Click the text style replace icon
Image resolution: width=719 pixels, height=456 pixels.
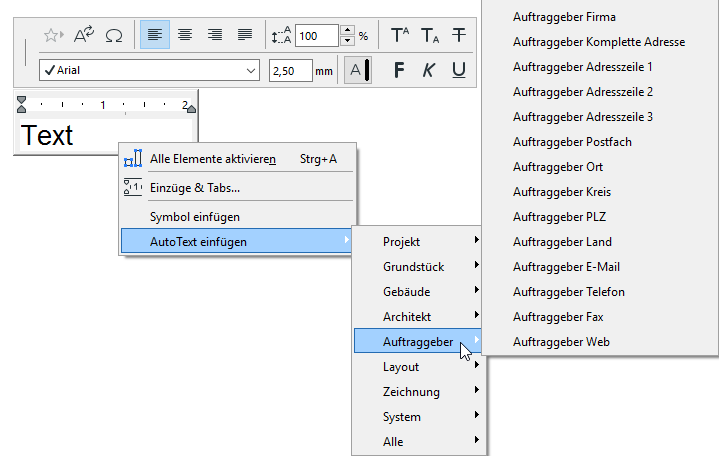tap(84, 35)
